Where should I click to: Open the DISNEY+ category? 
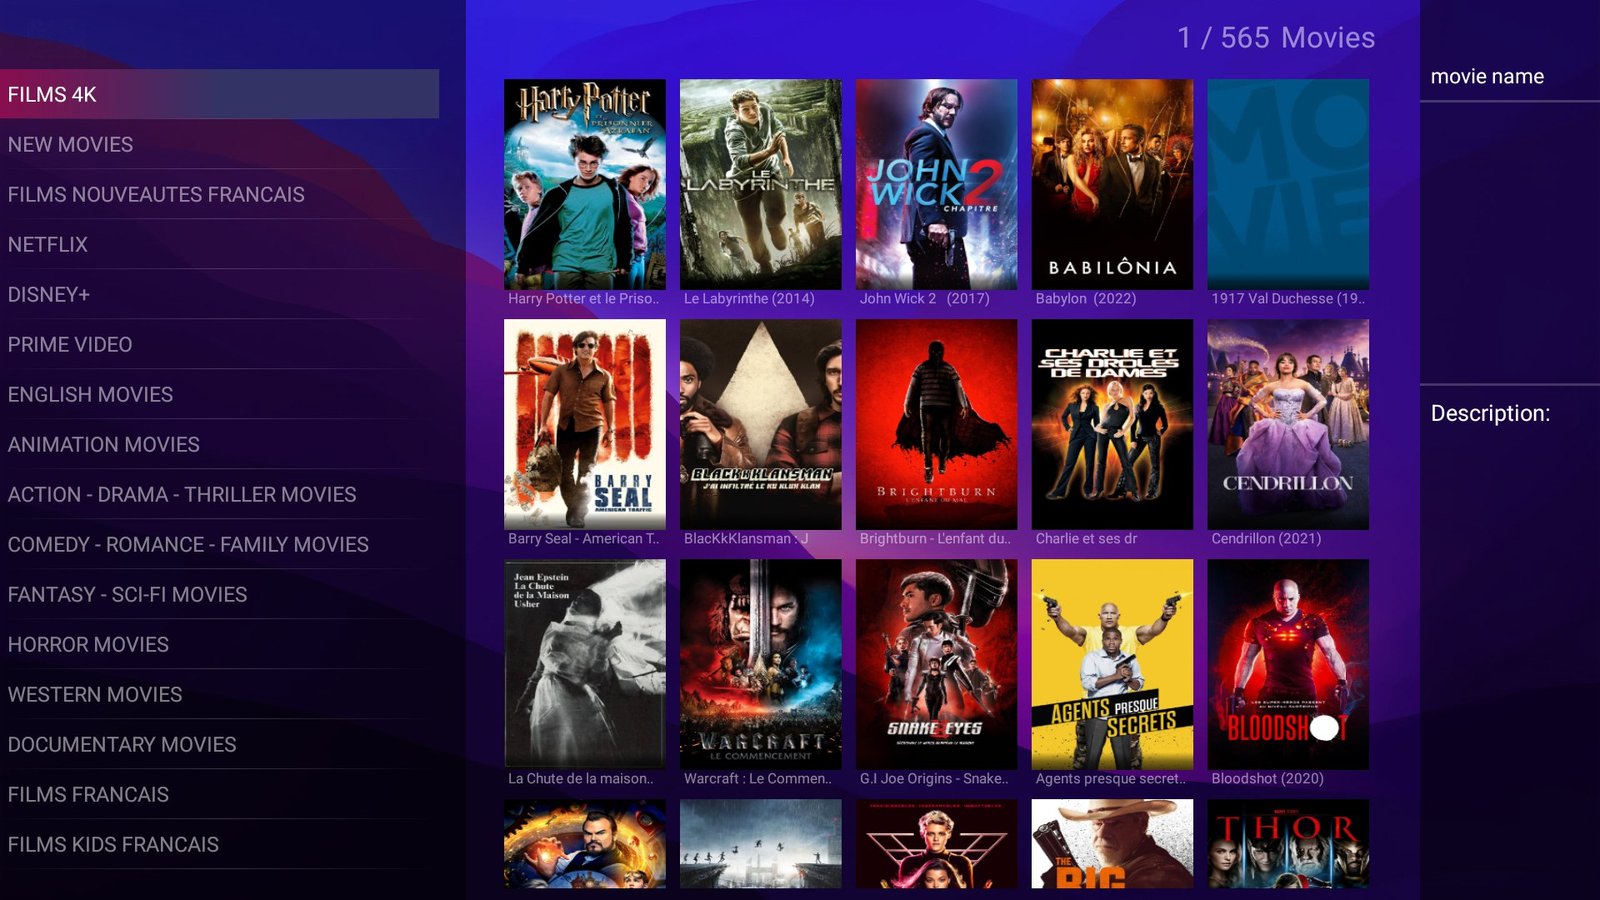click(x=49, y=294)
